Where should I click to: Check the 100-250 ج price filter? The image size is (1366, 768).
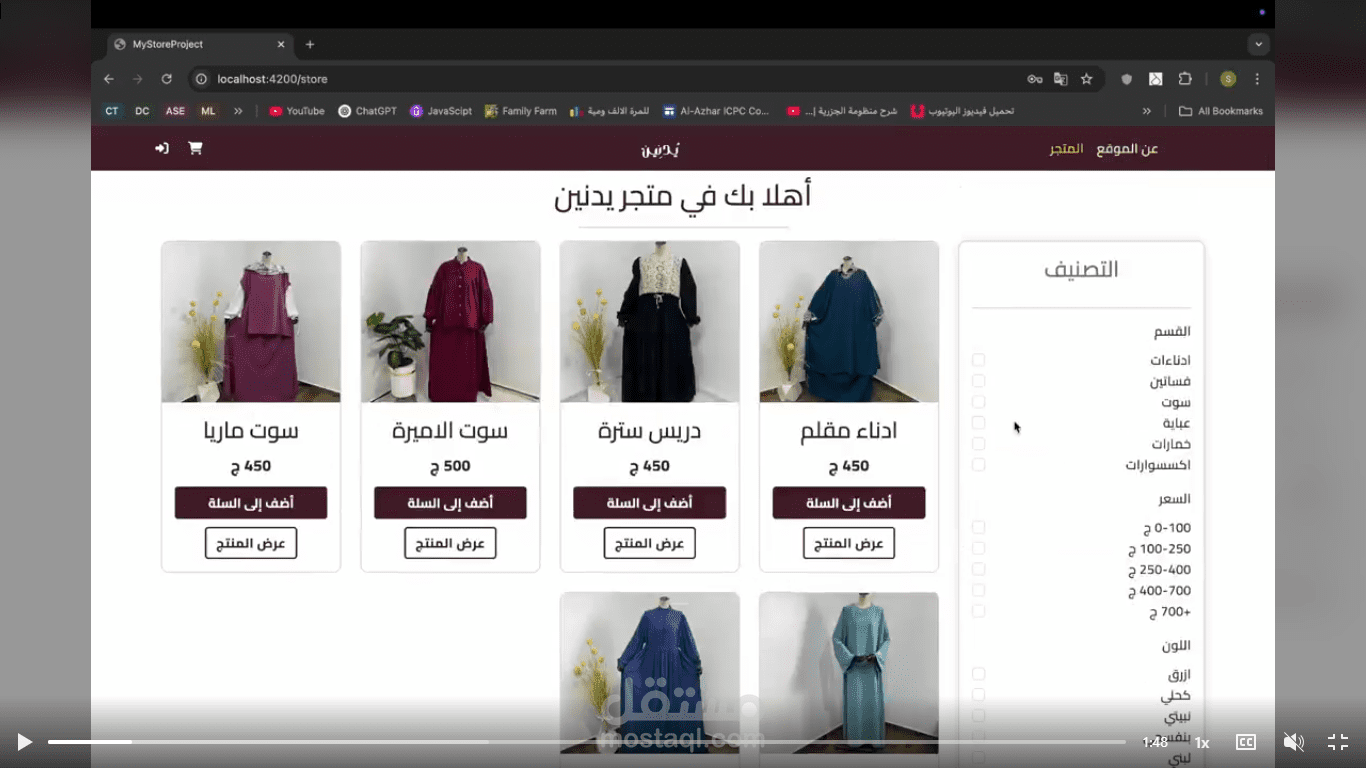point(979,548)
